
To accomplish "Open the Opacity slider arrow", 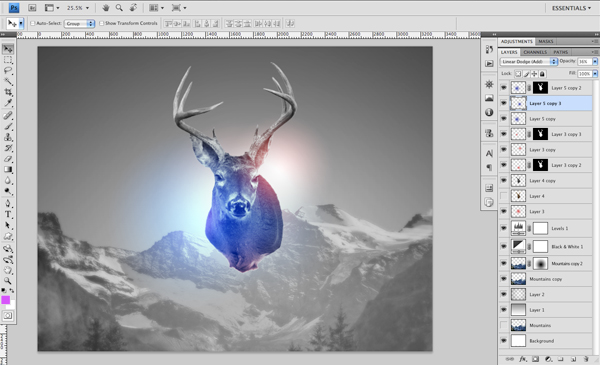I will coord(595,62).
